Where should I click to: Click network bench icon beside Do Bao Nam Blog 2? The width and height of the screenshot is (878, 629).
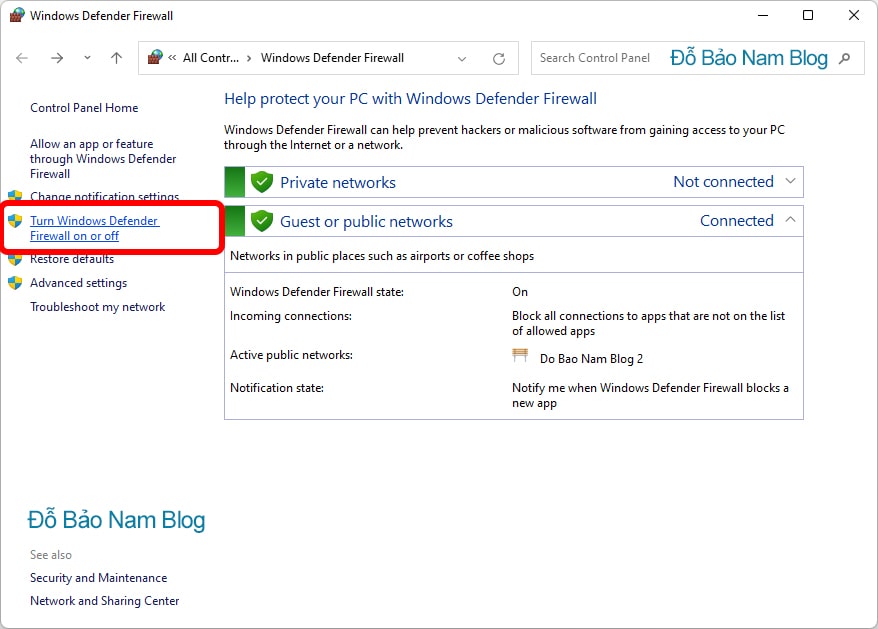[520, 356]
